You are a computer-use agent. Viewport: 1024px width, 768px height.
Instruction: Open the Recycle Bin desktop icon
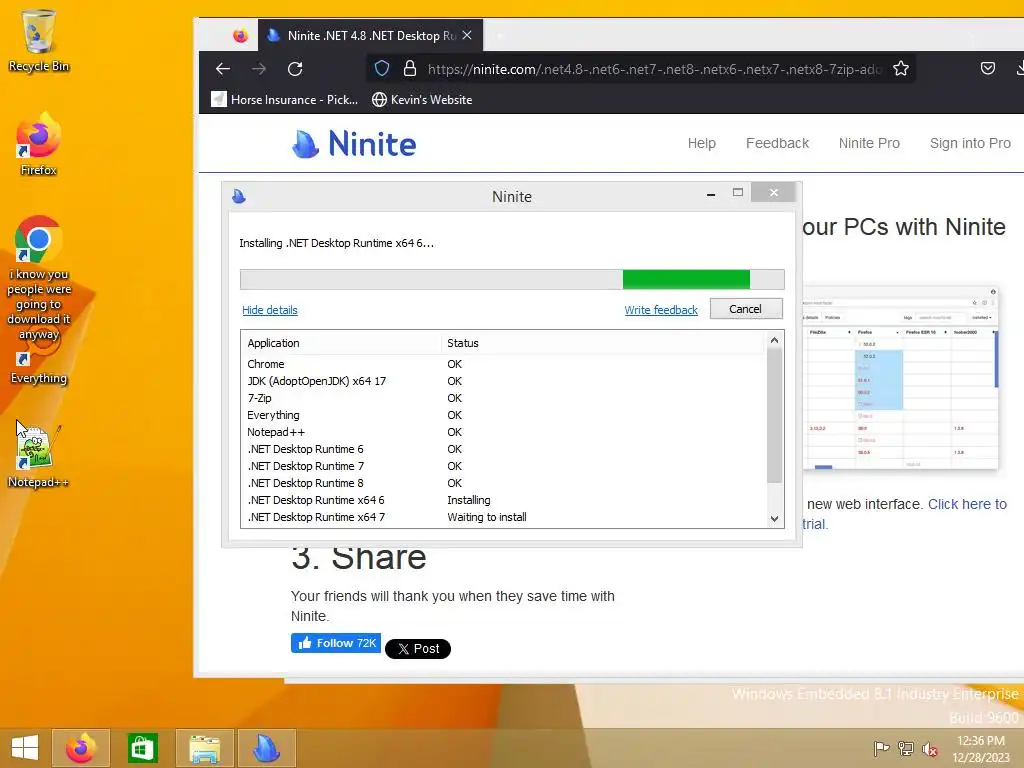38,39
